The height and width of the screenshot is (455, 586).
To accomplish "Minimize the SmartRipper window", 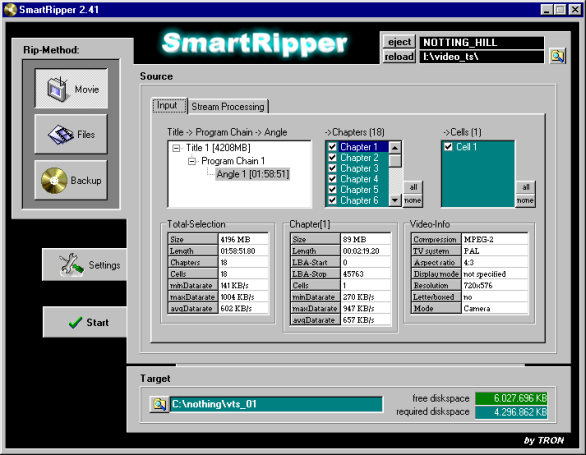I will coord(547,9).
